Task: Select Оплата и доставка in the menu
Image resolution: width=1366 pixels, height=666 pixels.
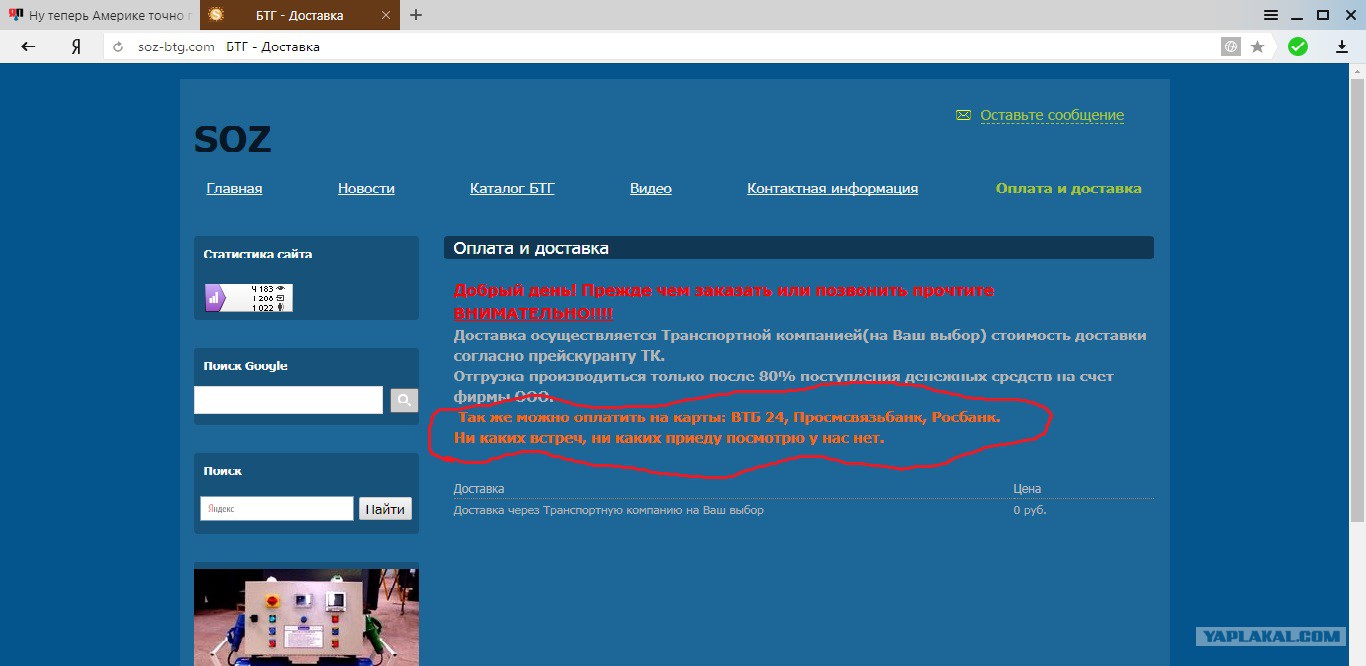Action: tap(1068, 188)
